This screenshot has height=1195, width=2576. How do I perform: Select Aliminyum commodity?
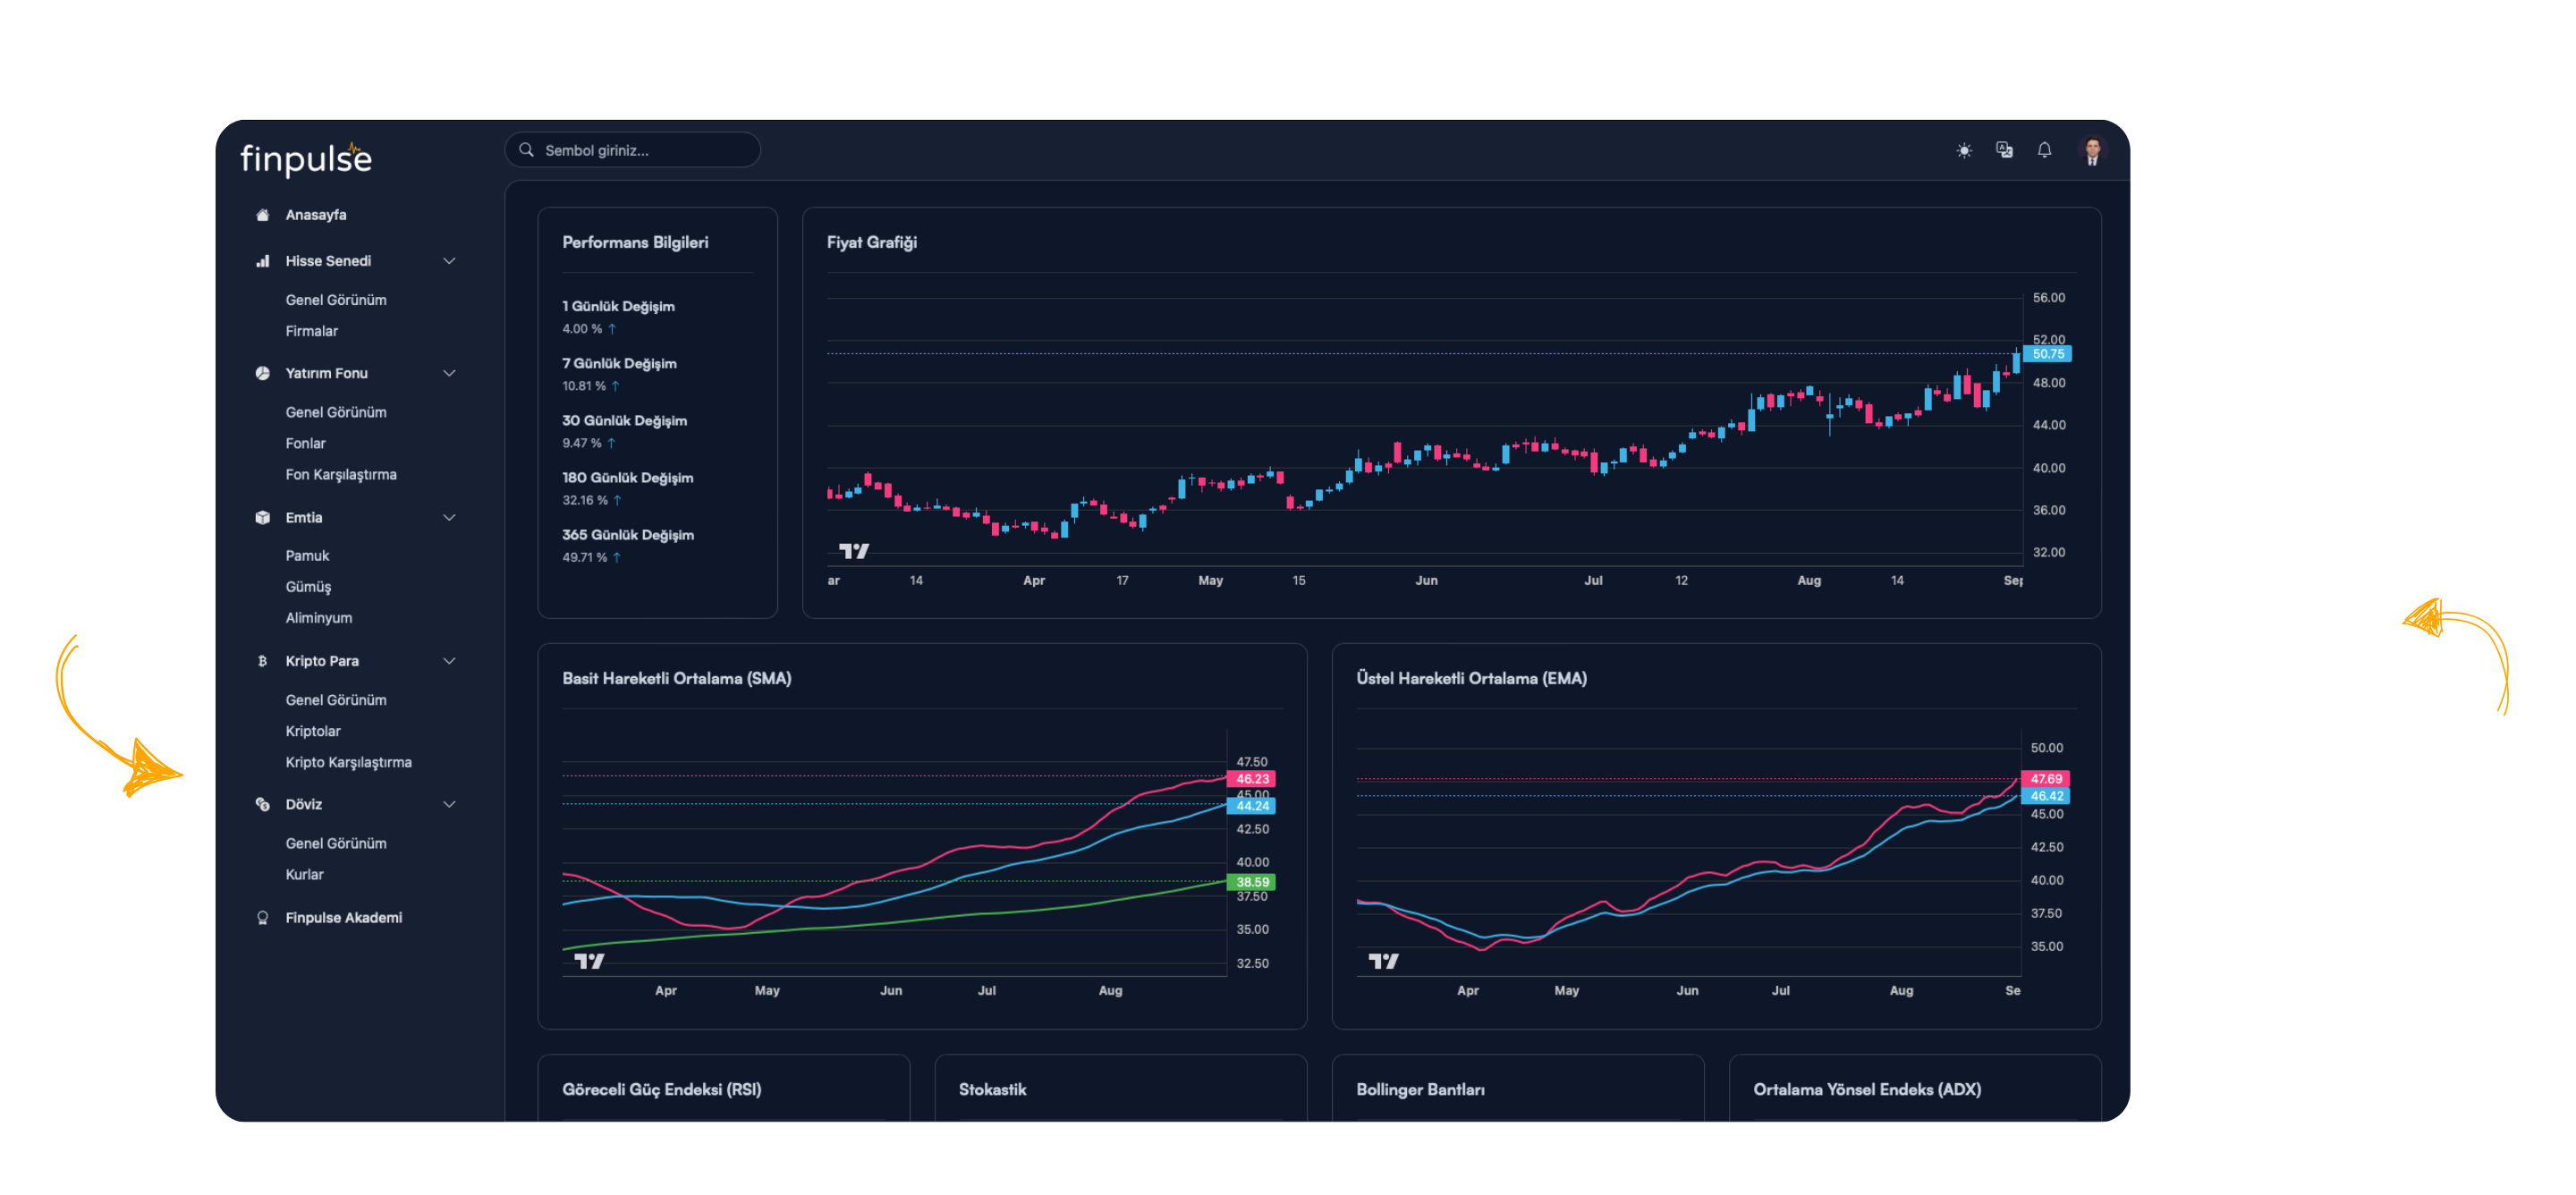click(x=319, y=618)
